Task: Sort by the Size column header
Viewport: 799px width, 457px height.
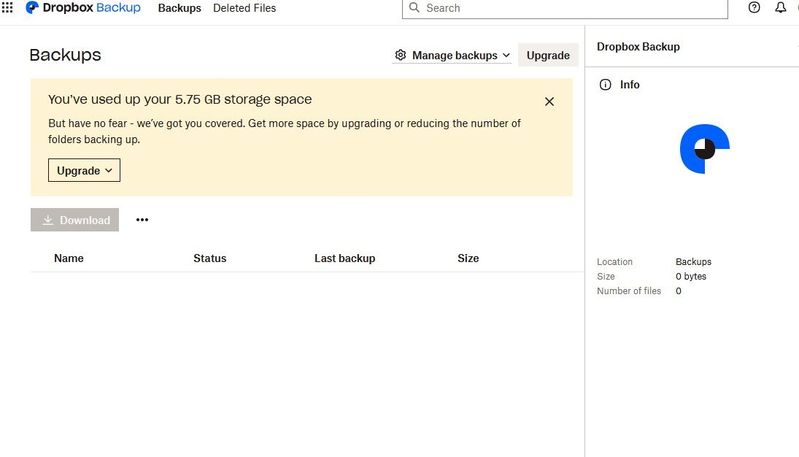Action: (x=468, y=258)
